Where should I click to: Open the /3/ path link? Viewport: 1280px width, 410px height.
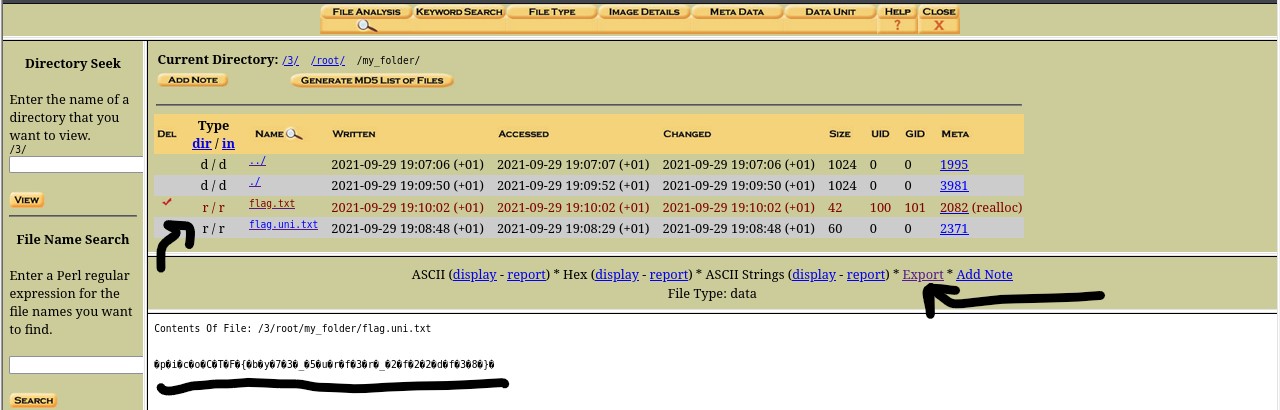pyautogui.click(x=291, y=61)
